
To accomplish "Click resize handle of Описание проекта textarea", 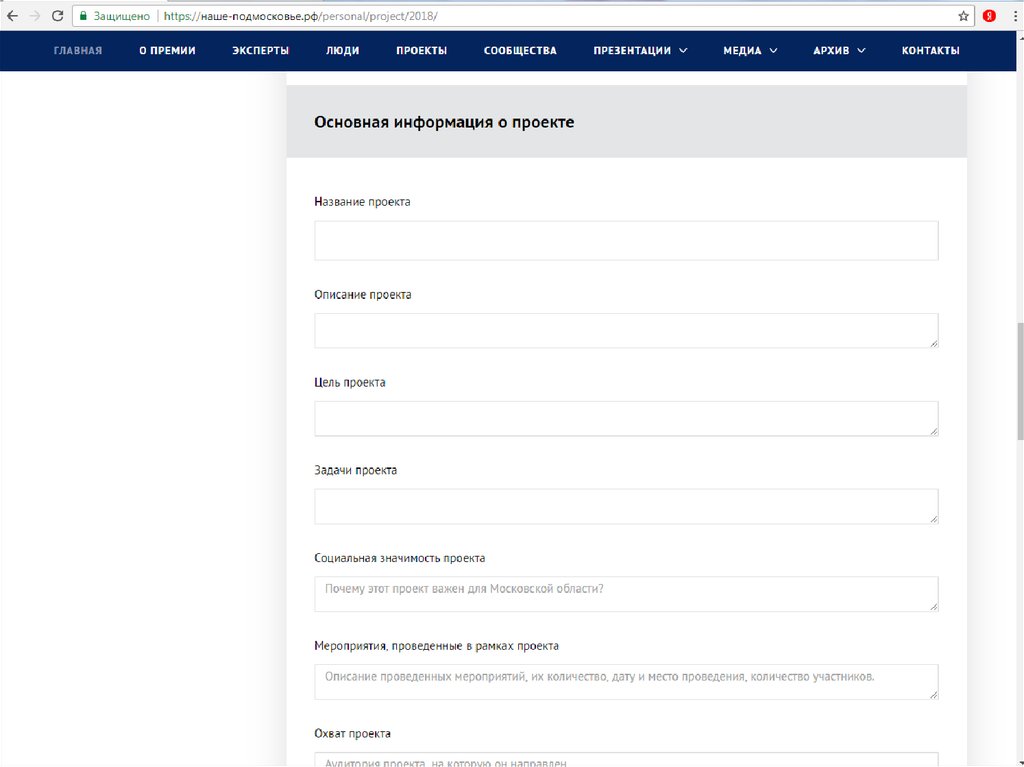I will [x=934, y=343].
